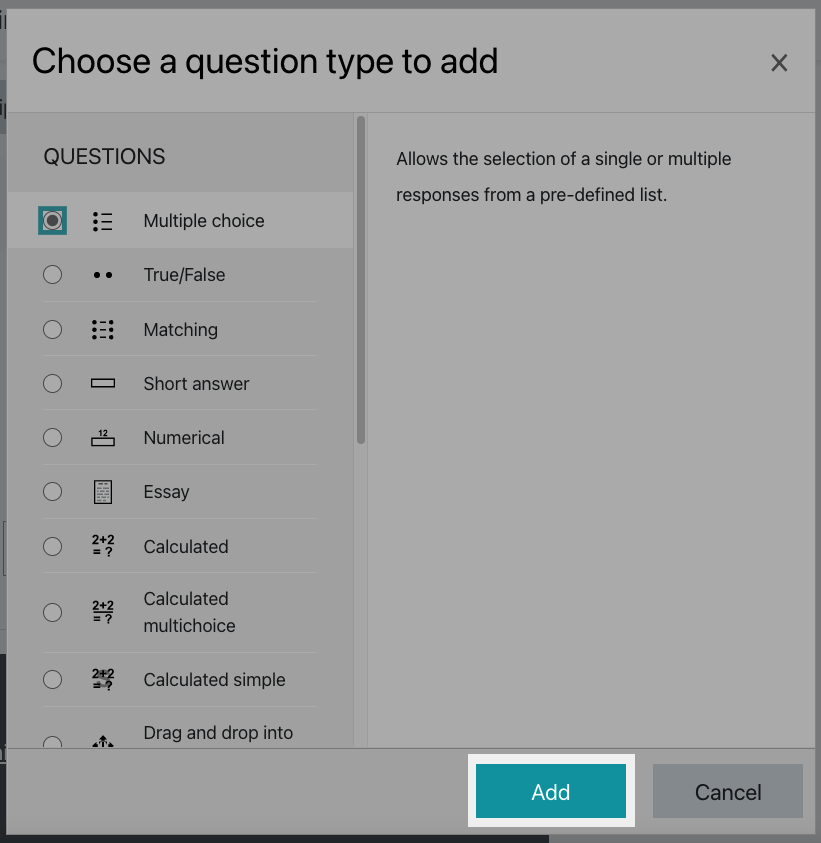Select the True/False radio button
The width and height of the screenshot is (821, 843).
(x=52, y=275)
